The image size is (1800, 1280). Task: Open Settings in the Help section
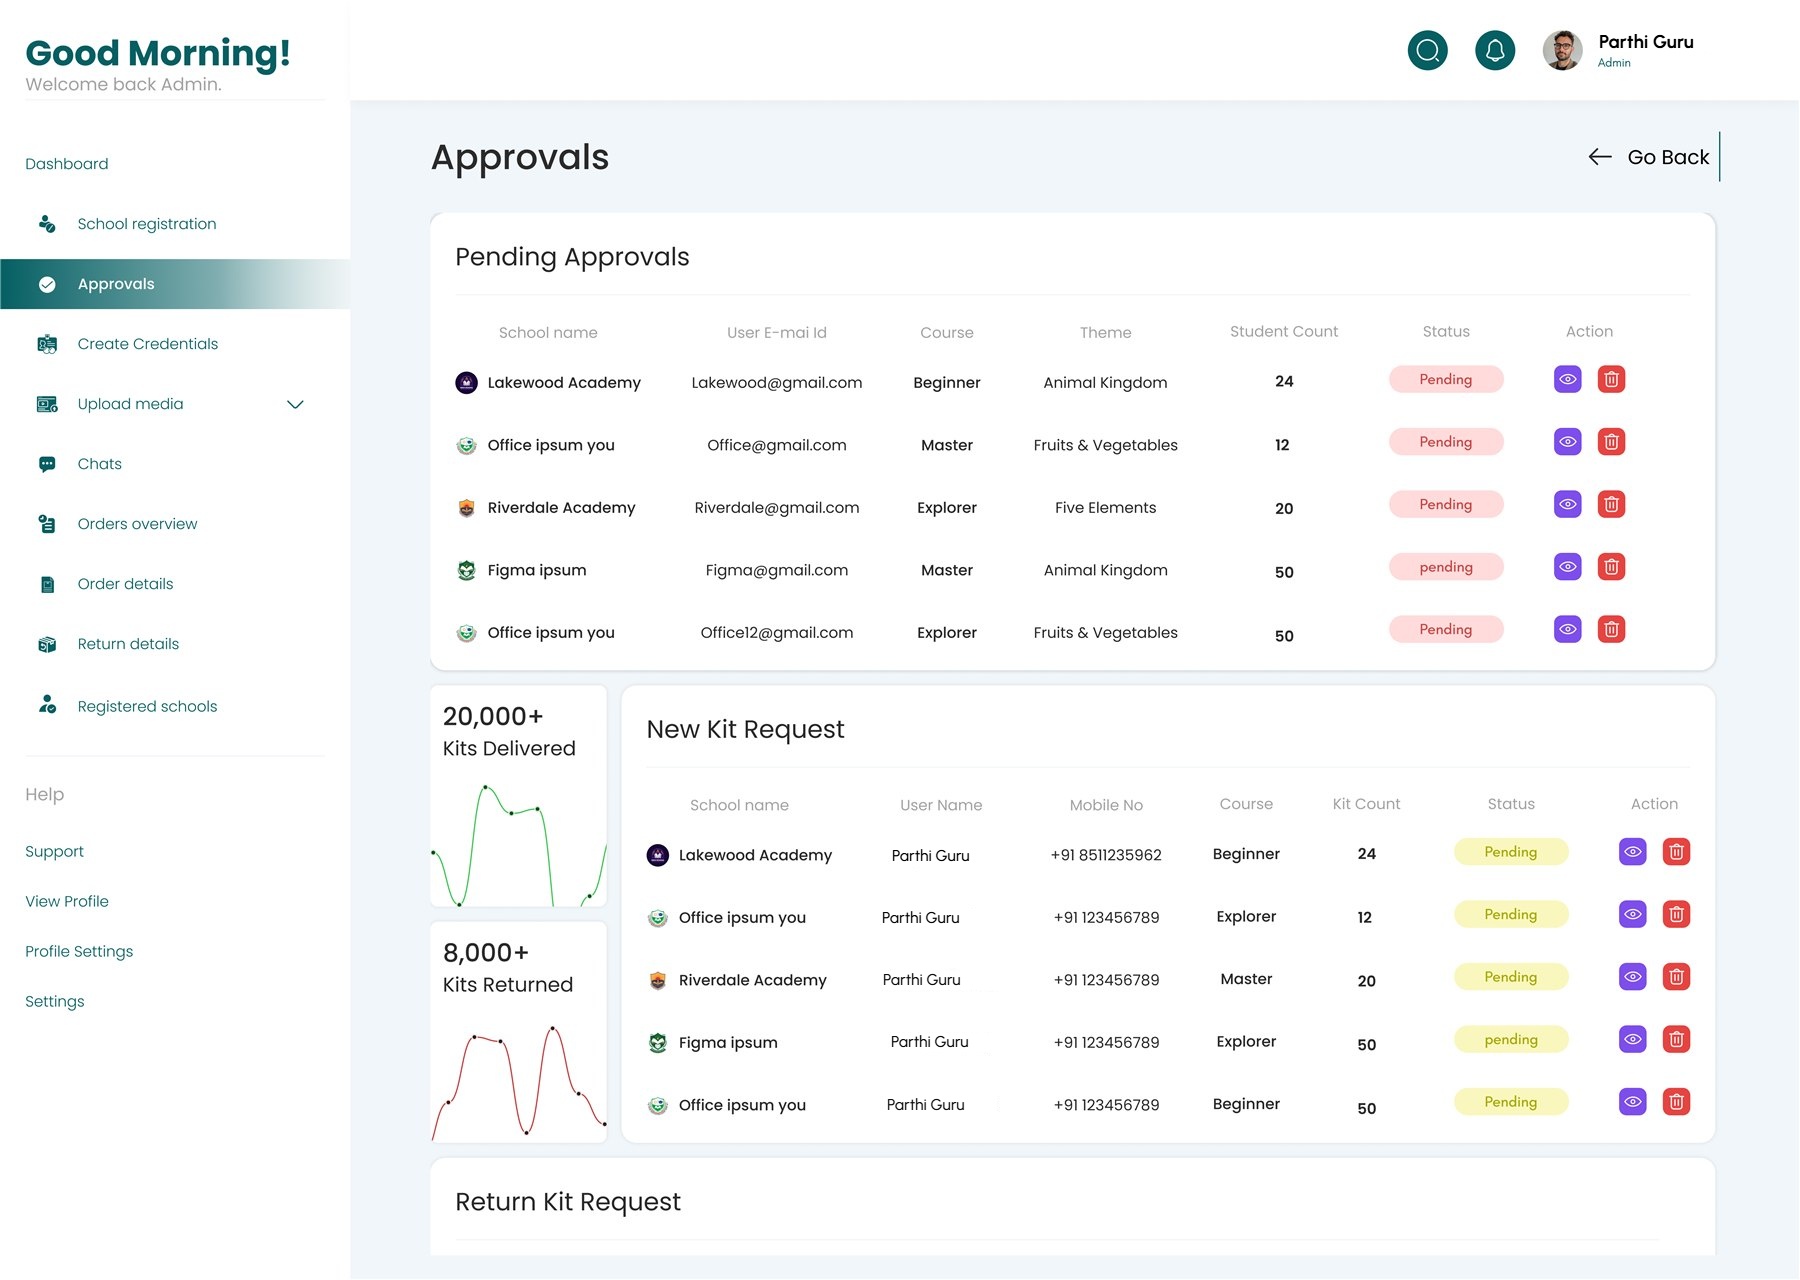point(55,1001)
